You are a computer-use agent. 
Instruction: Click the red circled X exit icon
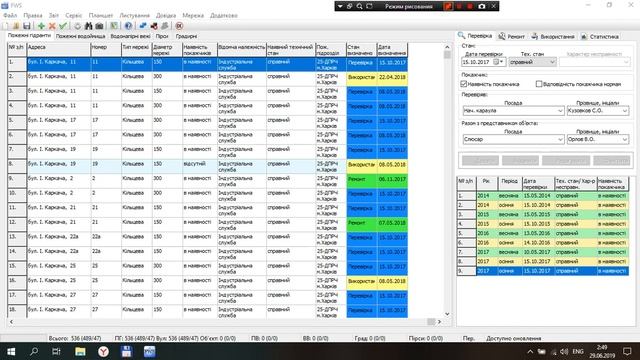[x=179, y=26]
